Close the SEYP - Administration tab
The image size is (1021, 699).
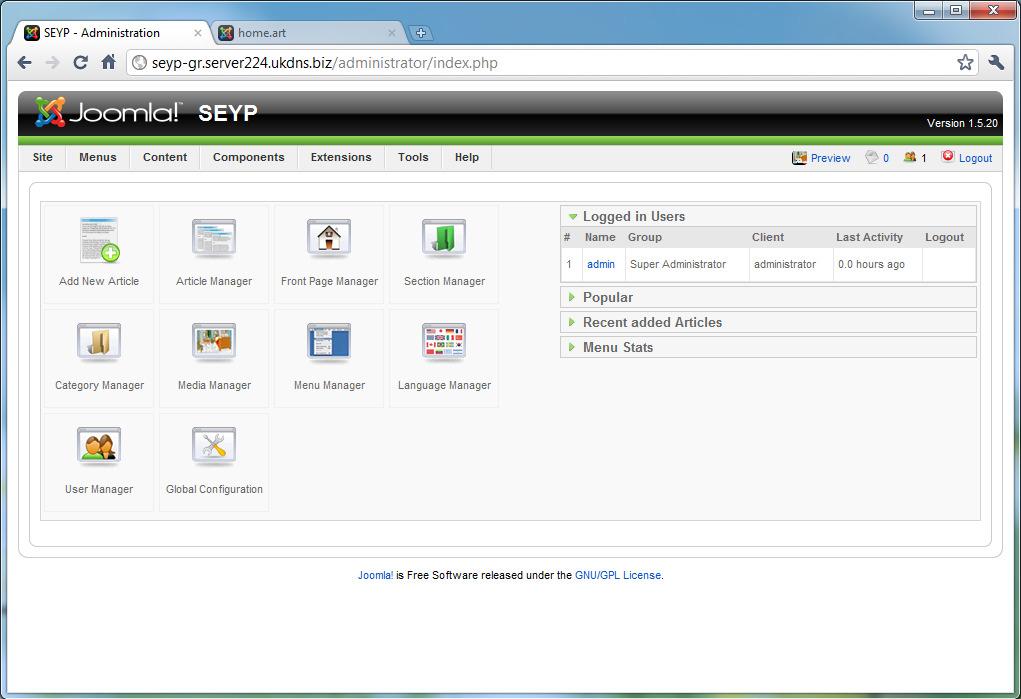[x=197, y=33]
